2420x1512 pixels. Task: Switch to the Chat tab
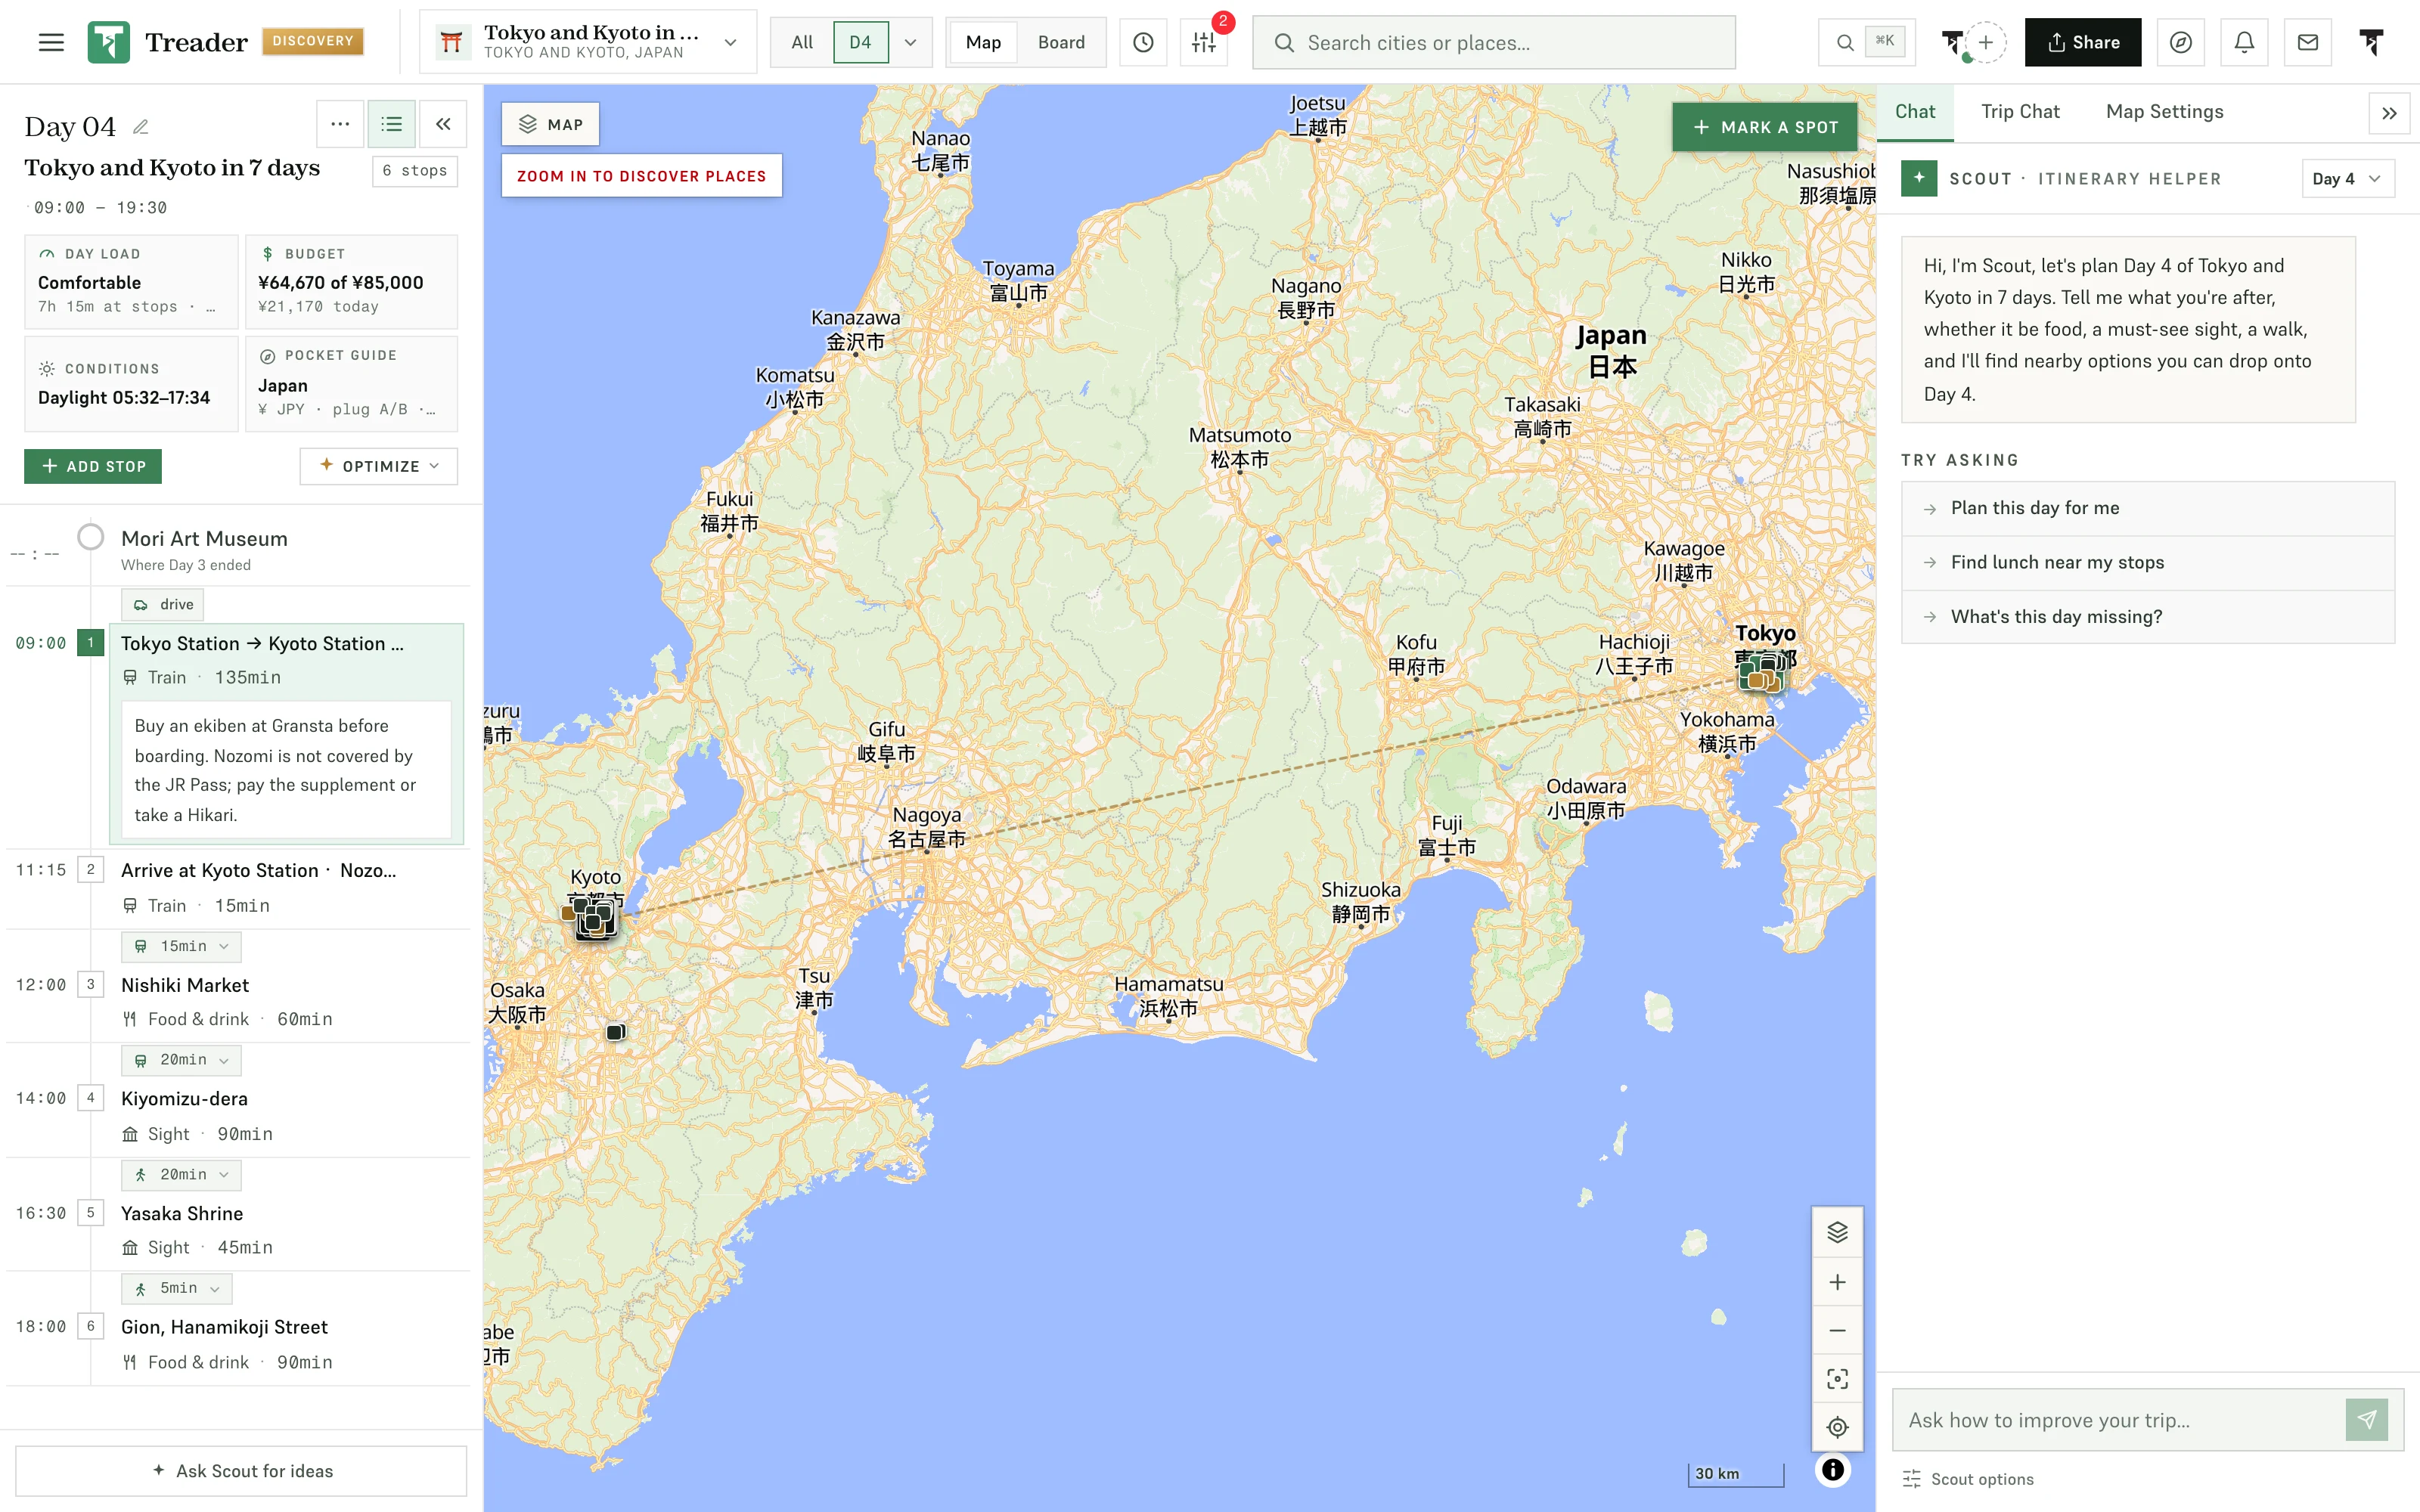tap(1914, 112)
